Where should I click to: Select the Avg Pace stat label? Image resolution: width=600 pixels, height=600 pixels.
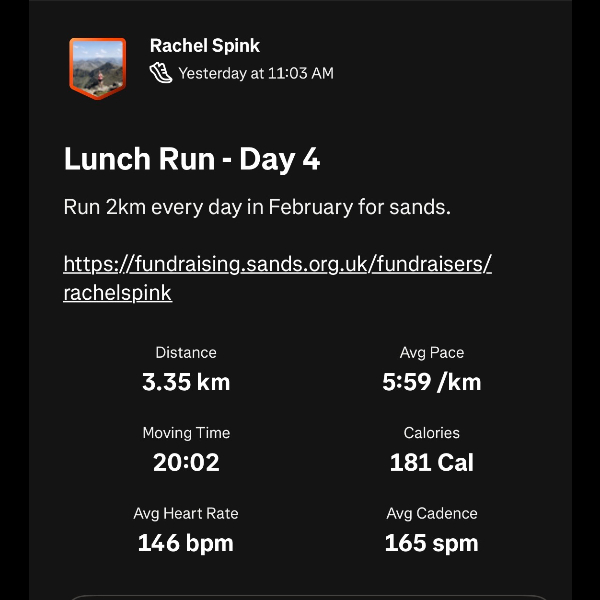(431, 352)
